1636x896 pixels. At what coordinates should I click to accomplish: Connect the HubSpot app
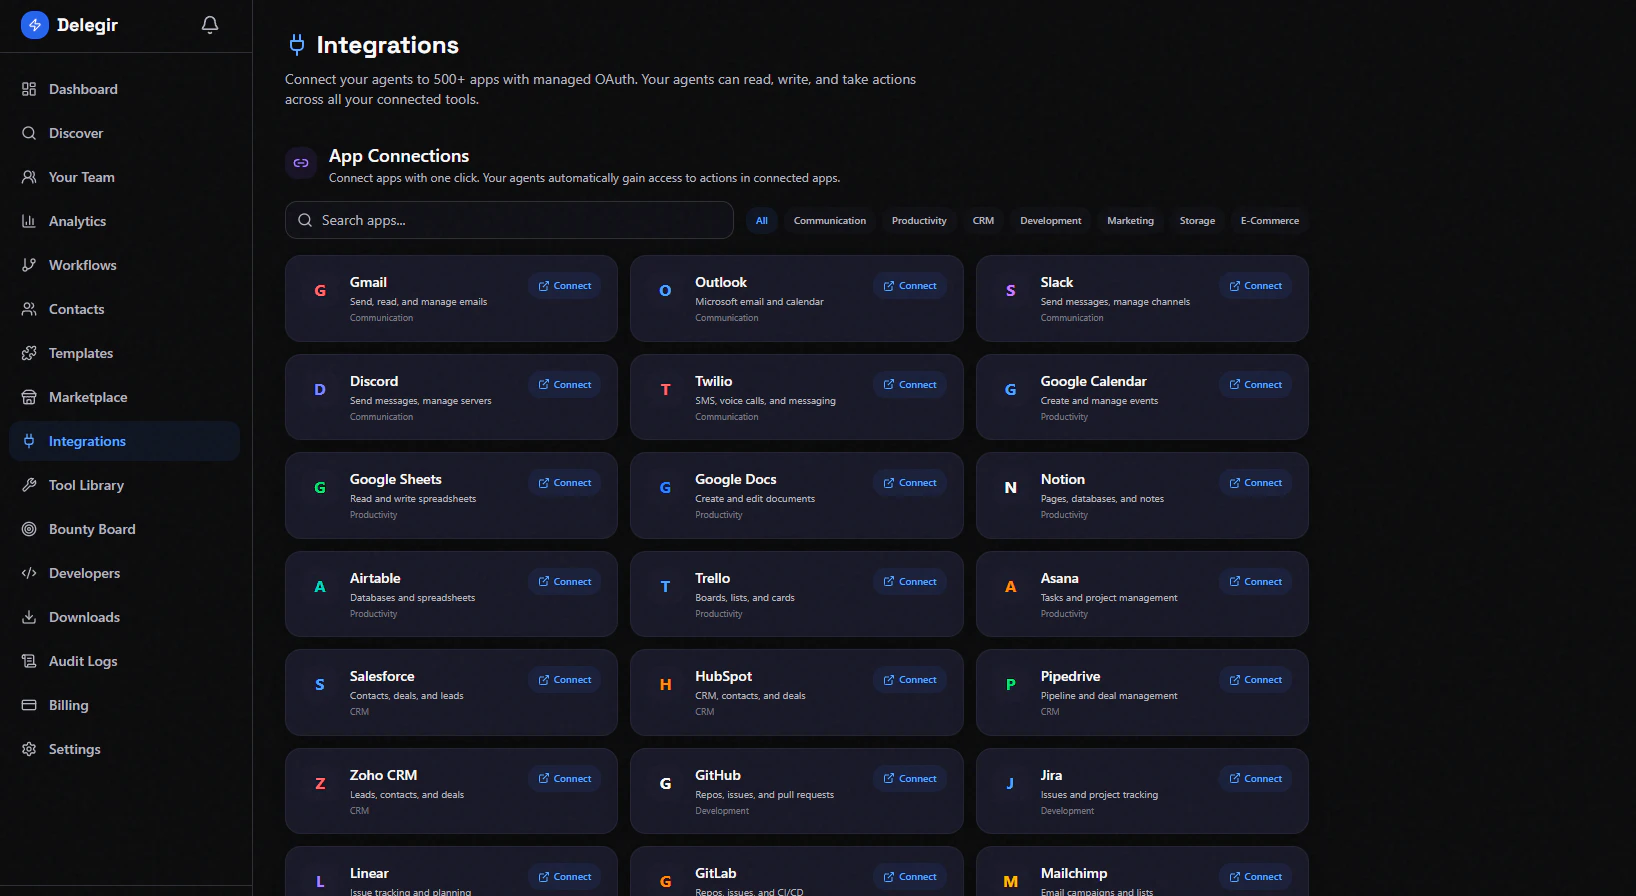pyautogui.click(x=910, y=680)
